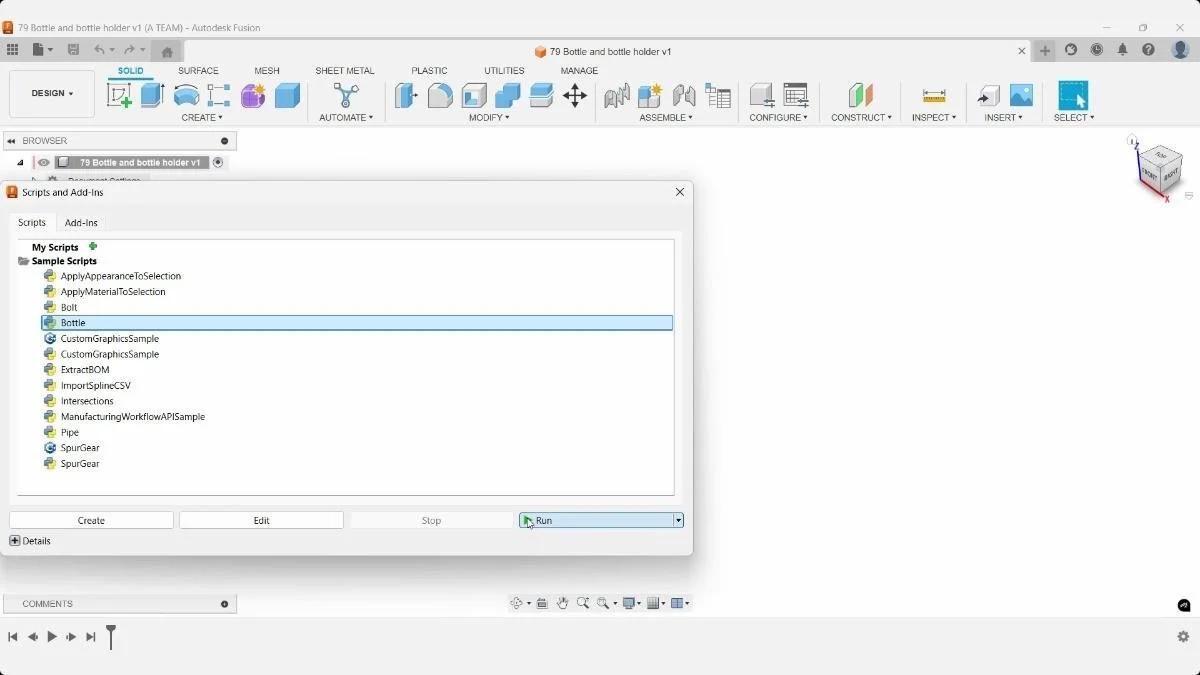Select the Offset Face tool
Screen dimensions: 1200x675
[541, 96]
